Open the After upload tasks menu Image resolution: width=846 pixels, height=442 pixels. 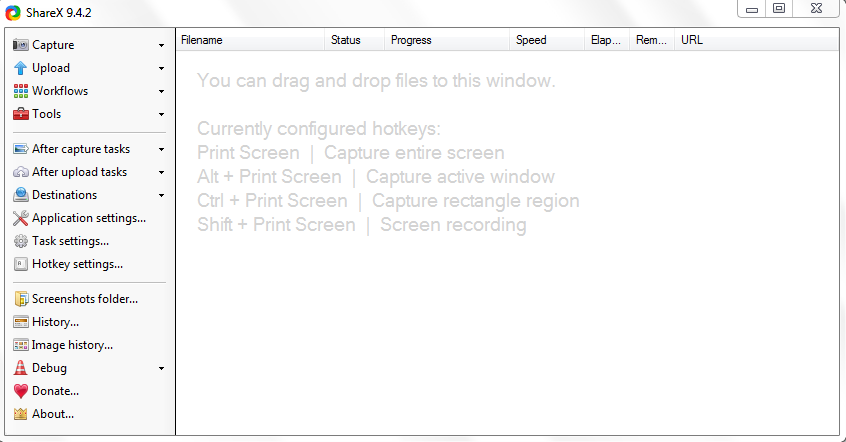[x=79, y=172]
